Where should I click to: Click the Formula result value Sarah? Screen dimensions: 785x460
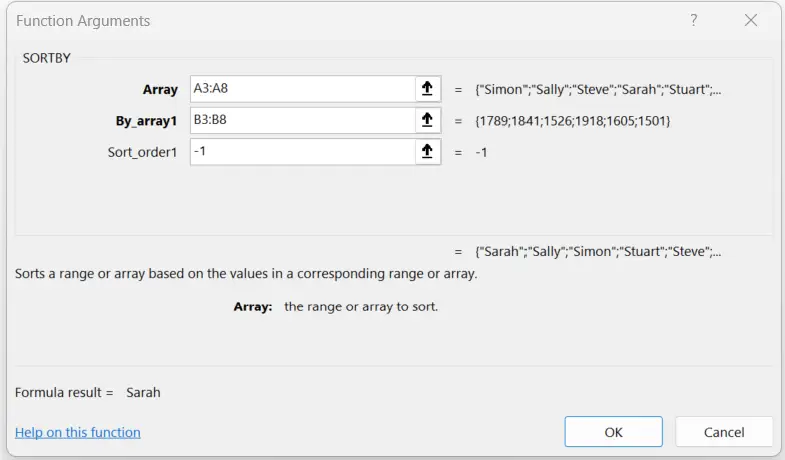pos(143,392)
